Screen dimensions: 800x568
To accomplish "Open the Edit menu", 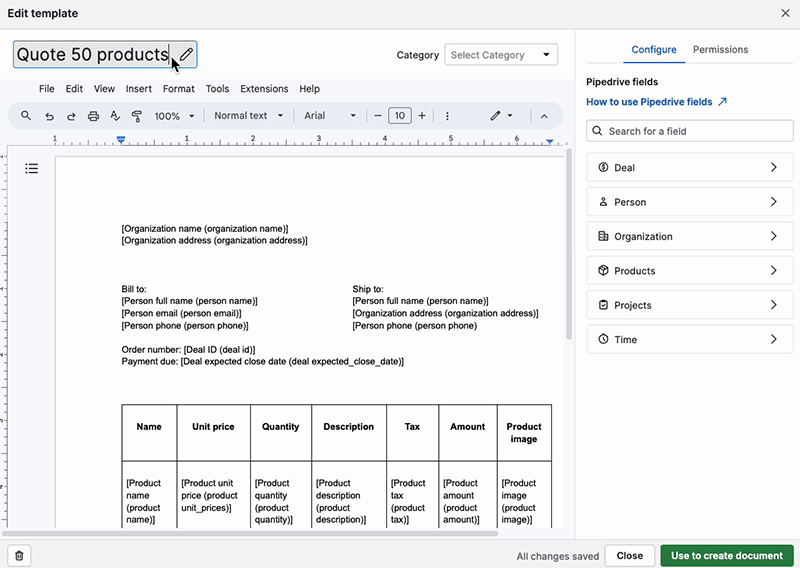I will pyautogui.click(x=74, y=89).
